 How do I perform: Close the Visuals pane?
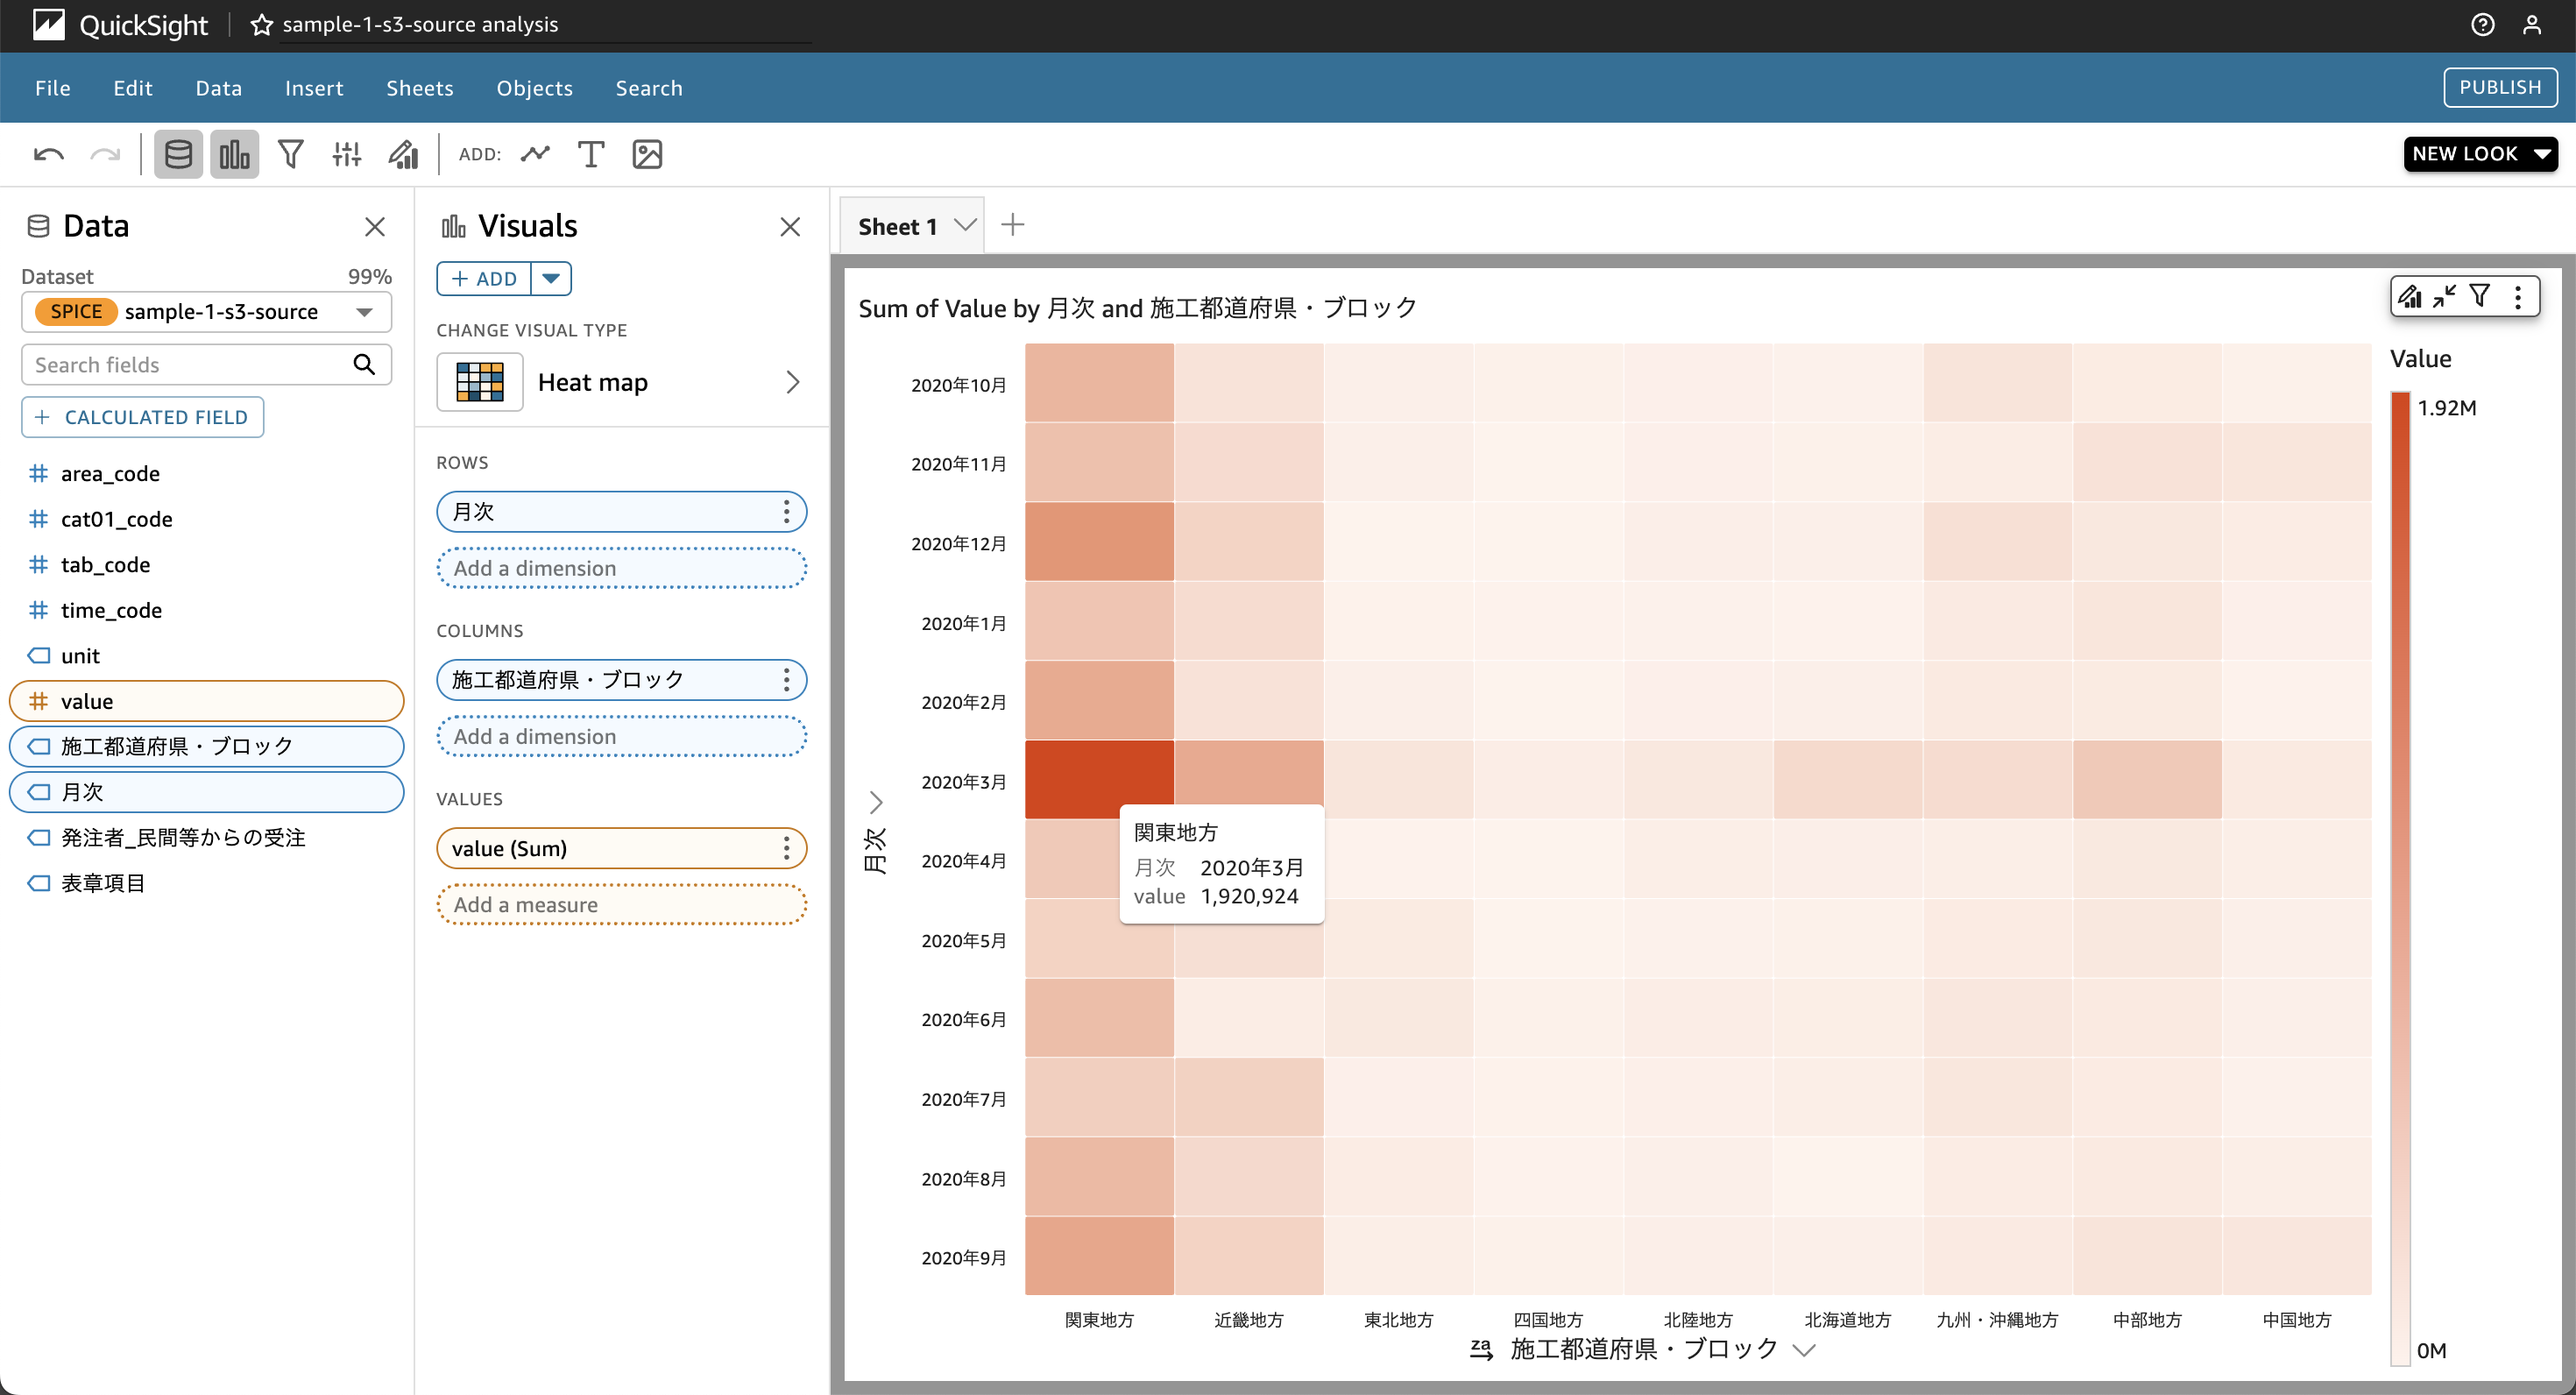click(x=790, y=227)
